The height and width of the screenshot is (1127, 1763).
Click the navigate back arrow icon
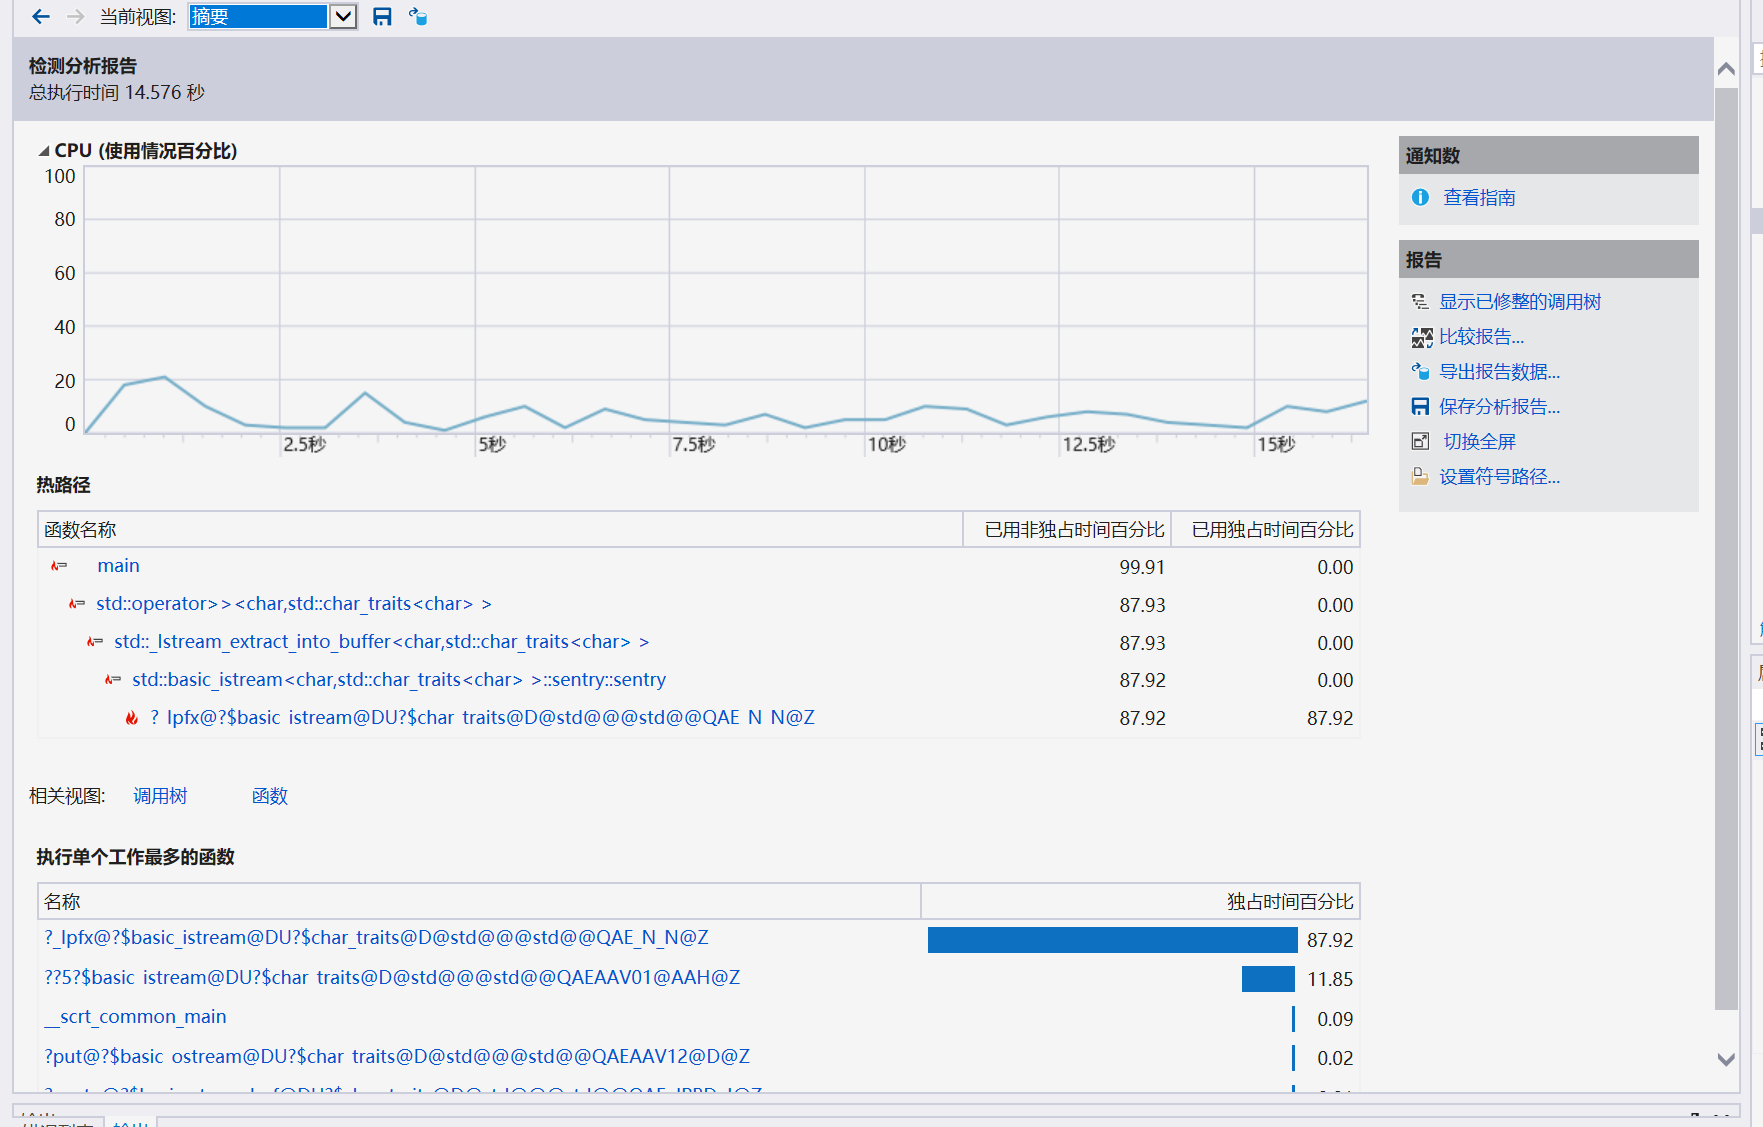40,17
